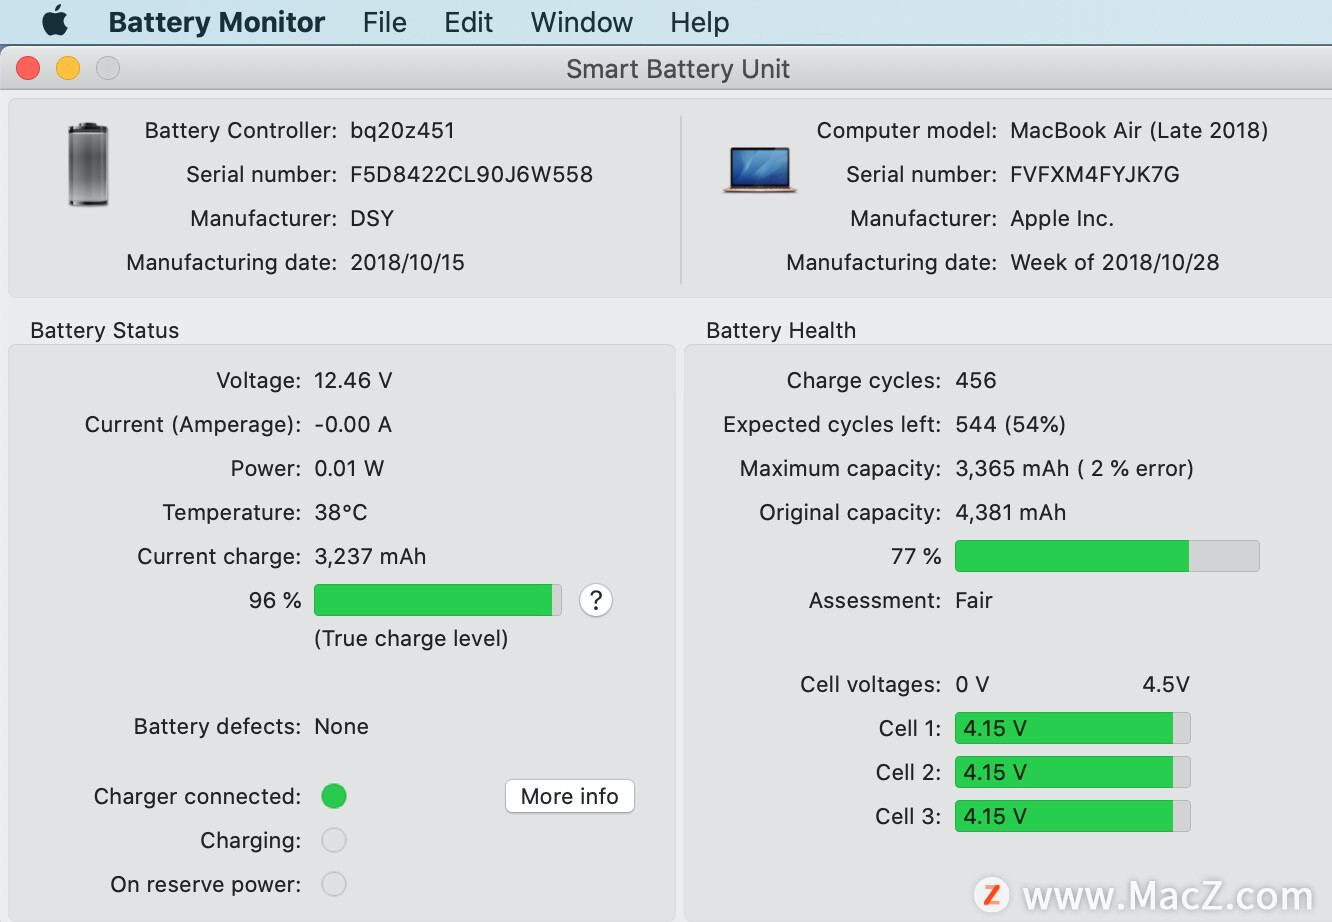Open the Apple menu
Image resolution: width=1332 pixels, height=922 pixels.
(x=55, y=21)
